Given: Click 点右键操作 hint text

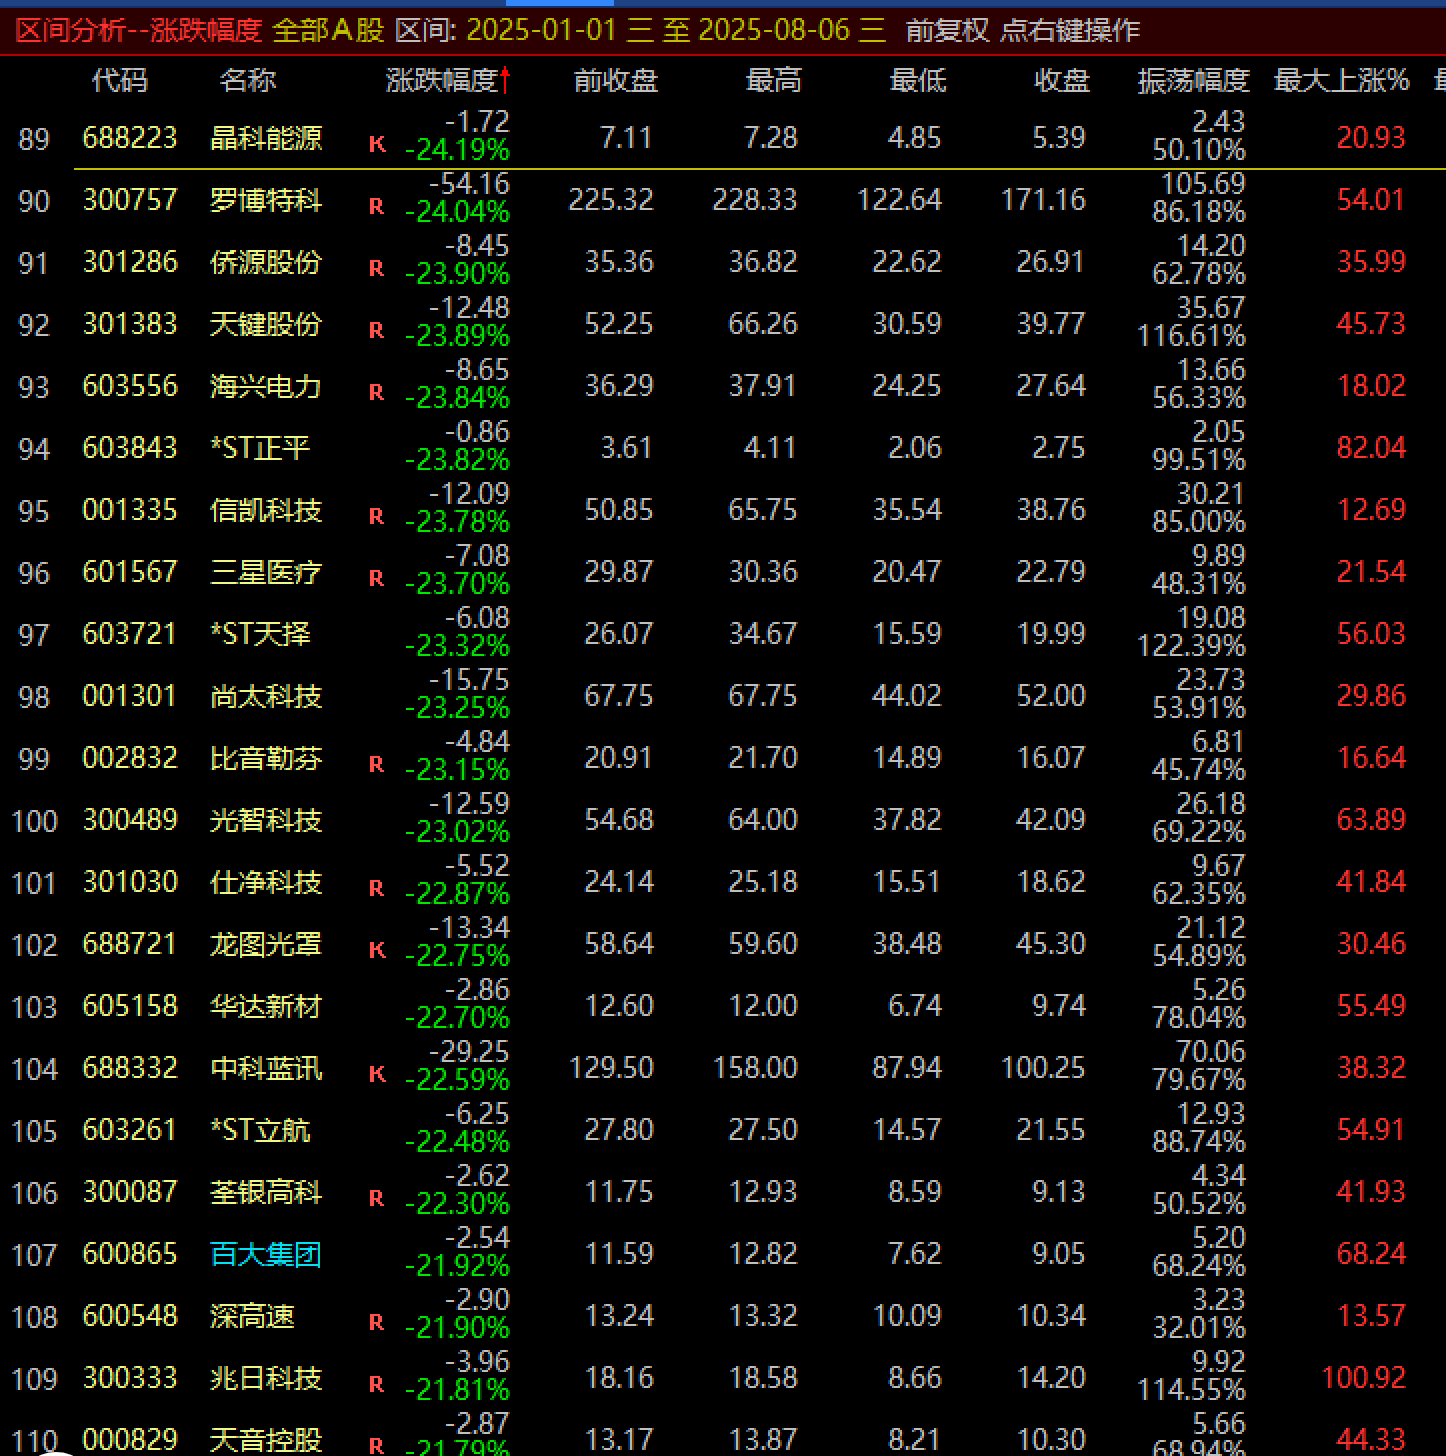Looking at the screenshot, I should tap(1070, 30).
